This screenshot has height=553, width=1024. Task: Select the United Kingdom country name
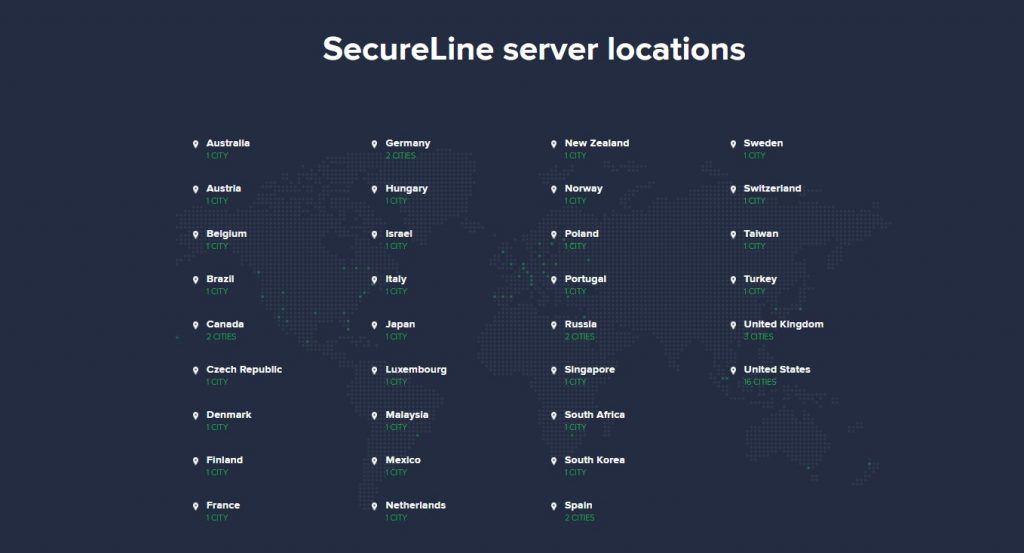tap(783, 324)
